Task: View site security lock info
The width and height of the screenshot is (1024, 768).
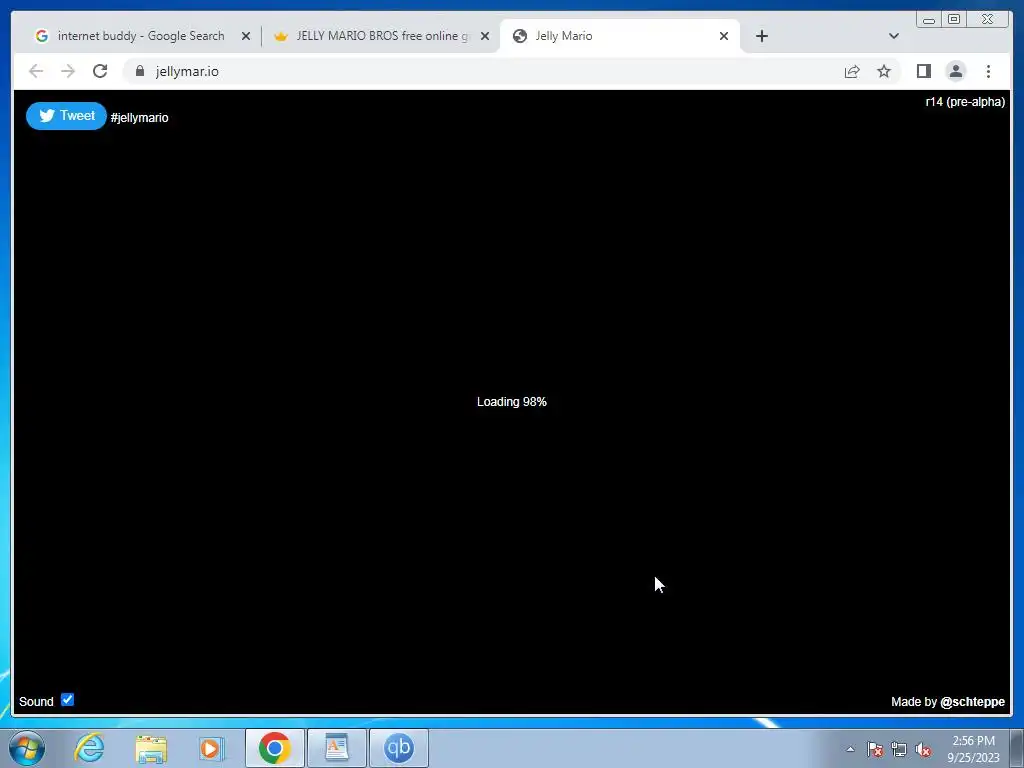Action: point(140,71)
